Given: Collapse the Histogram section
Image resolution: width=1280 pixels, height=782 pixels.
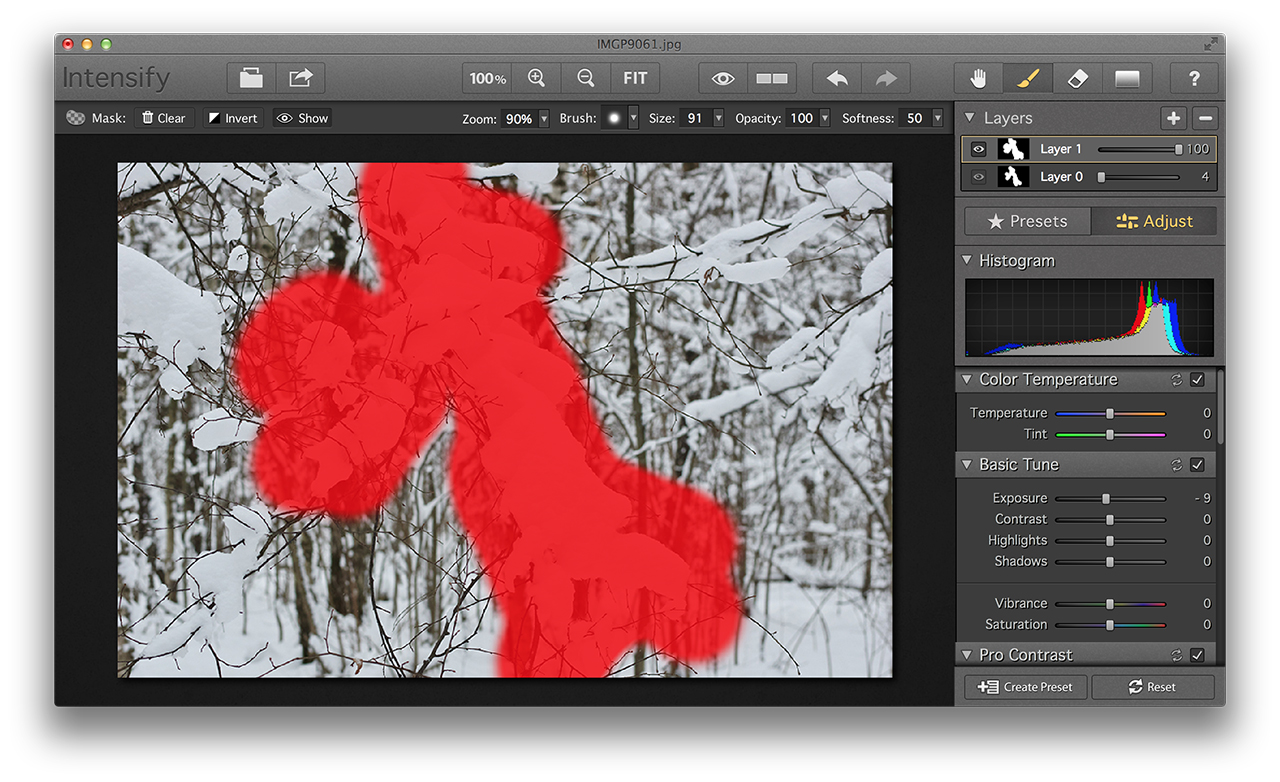Looking at the screenshot, I should (x=967, y=261).
